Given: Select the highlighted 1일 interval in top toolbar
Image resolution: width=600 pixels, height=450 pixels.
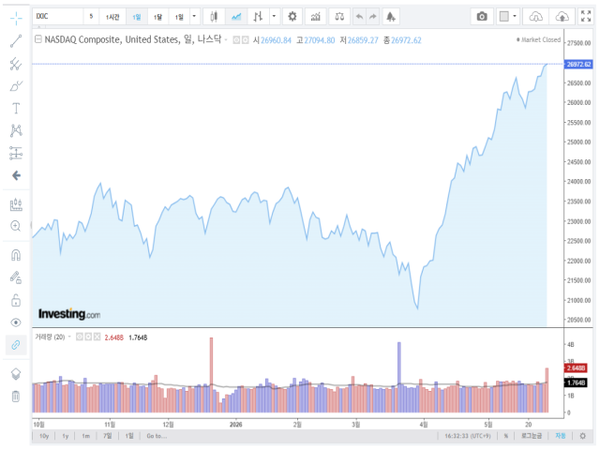Looking at the screenshot, I should coord(137,16).
